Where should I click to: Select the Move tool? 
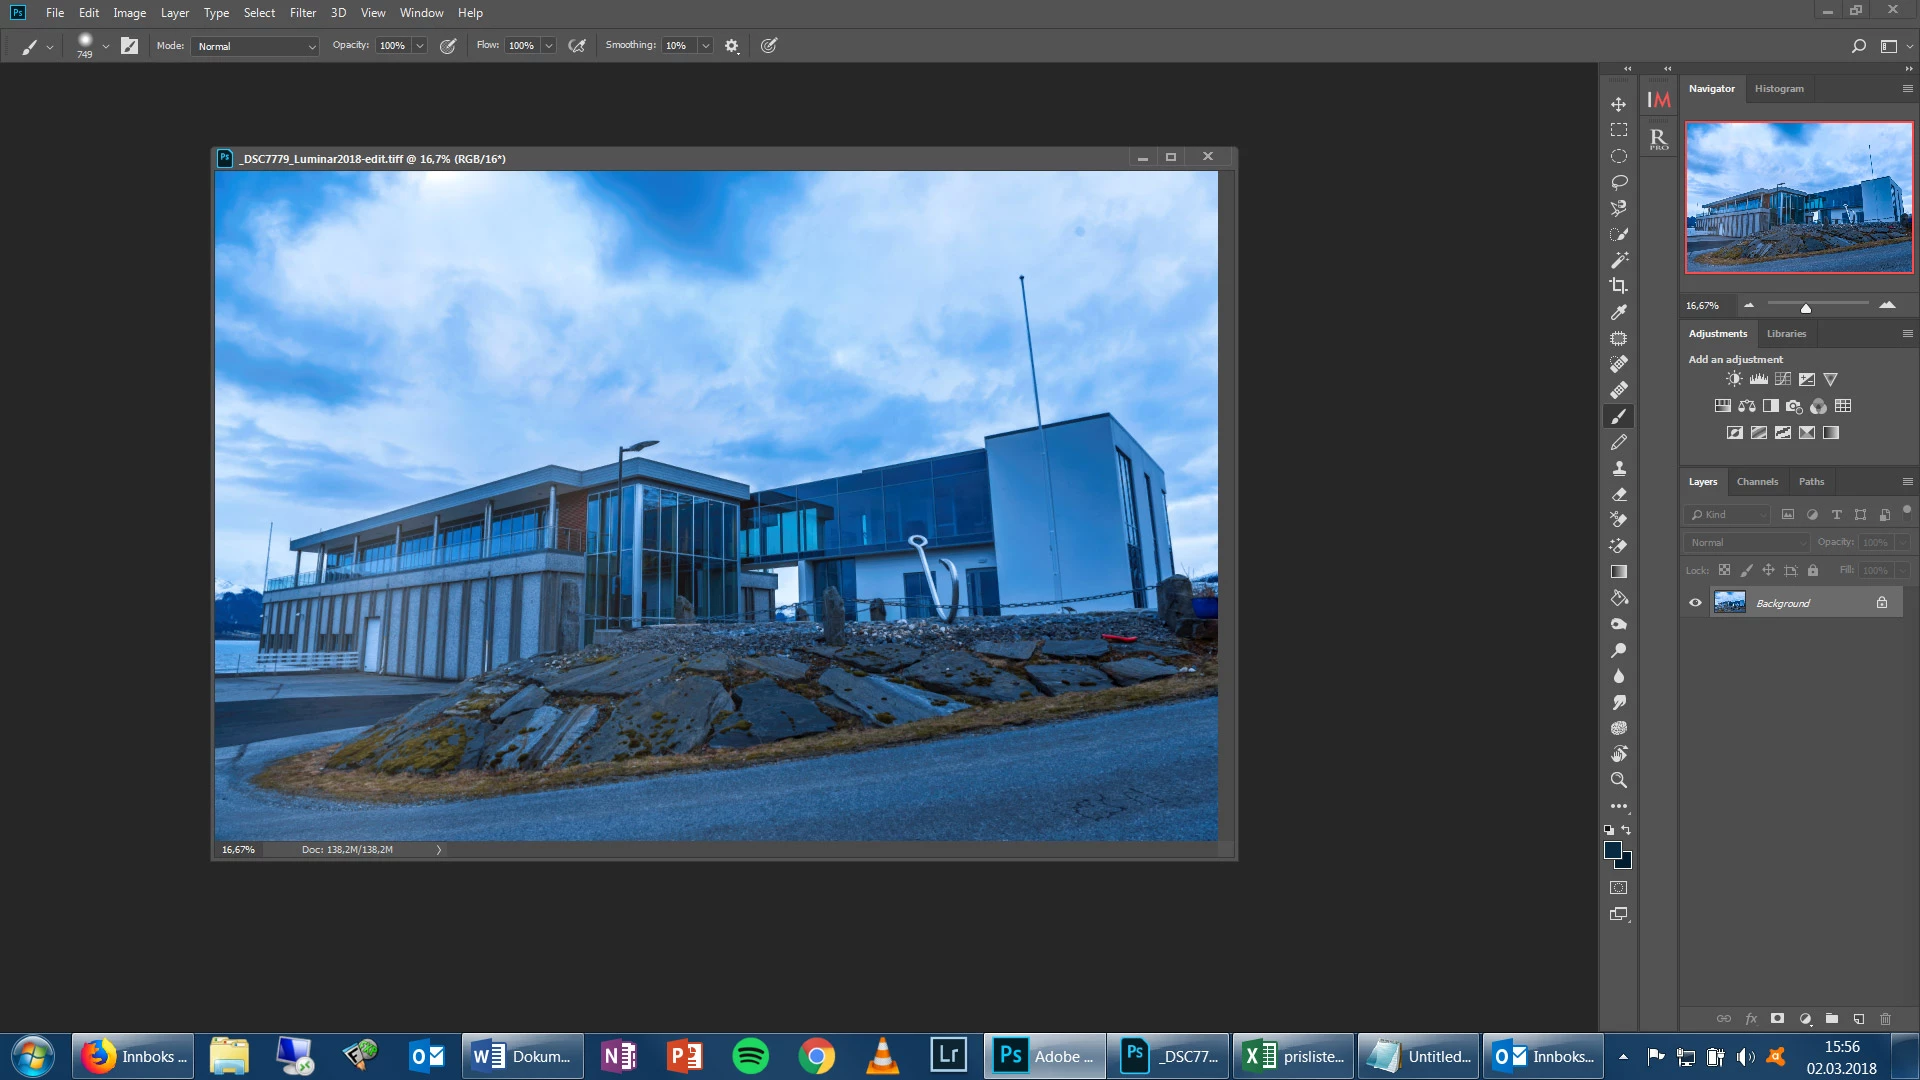[x=1618, y=104]
